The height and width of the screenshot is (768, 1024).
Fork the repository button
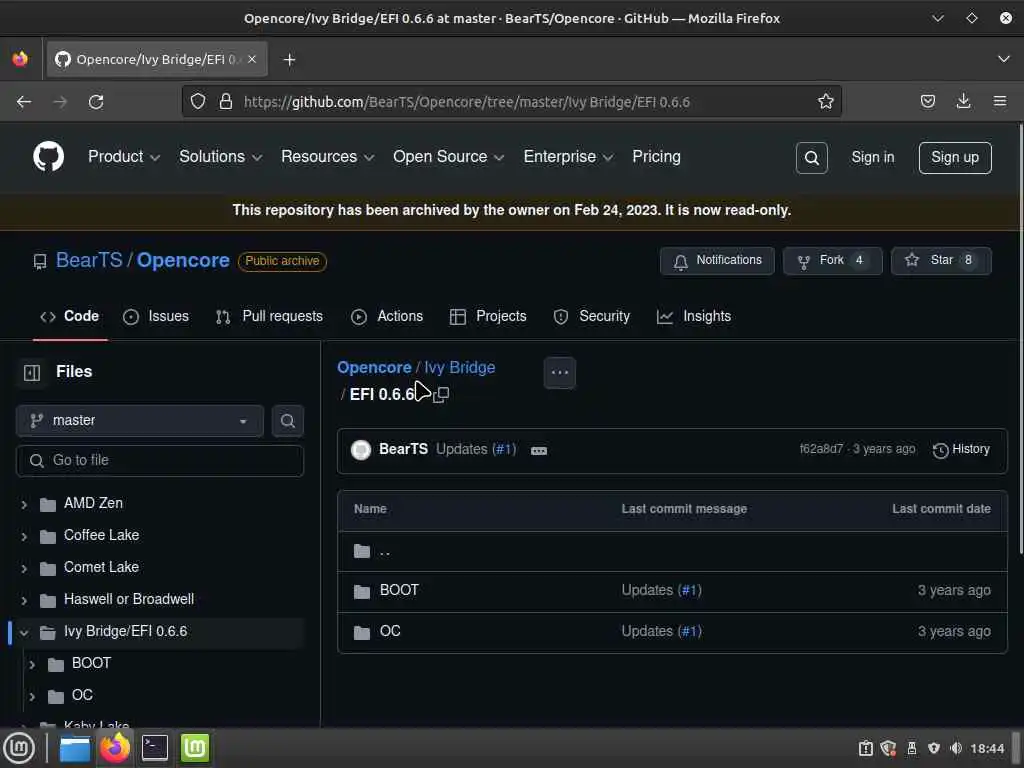[833, 261]
